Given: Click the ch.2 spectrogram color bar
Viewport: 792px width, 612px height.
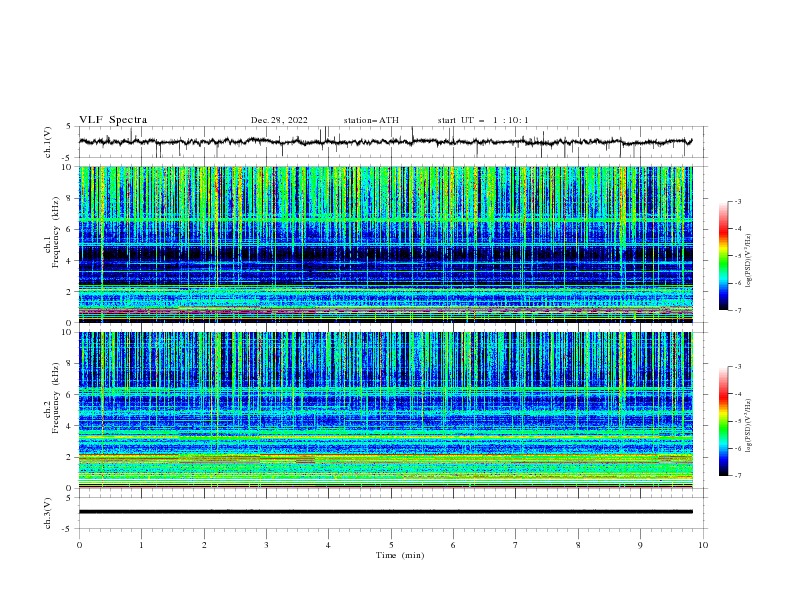Looking at the screenshot, I should coord(724,421).
